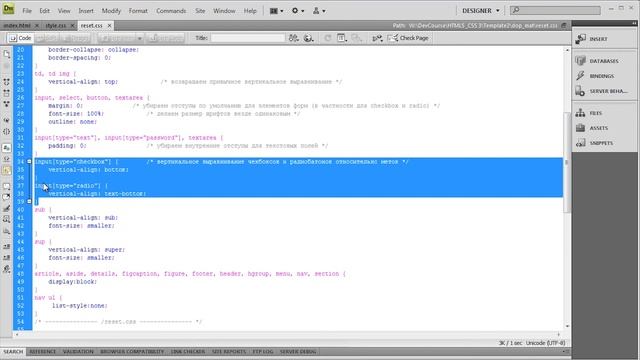Open the Site management dropdown icon
The height and width of the screenshot is (360, 640).
[x=319, y=11]
